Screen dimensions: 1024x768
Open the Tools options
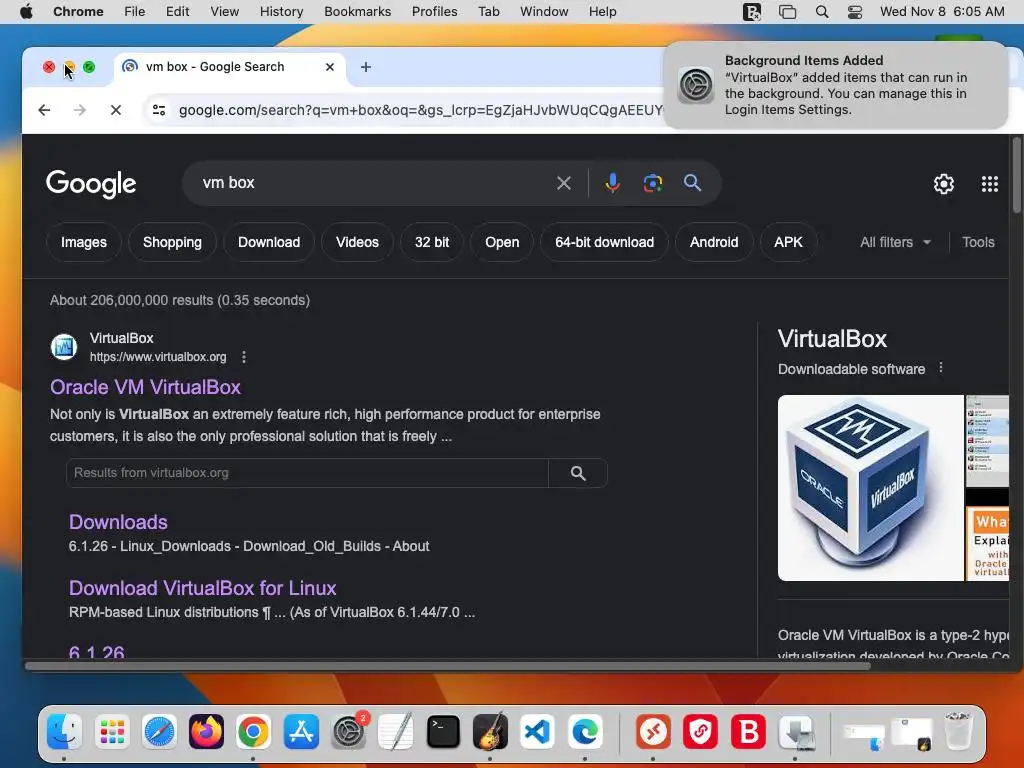(x=978, y=242)
